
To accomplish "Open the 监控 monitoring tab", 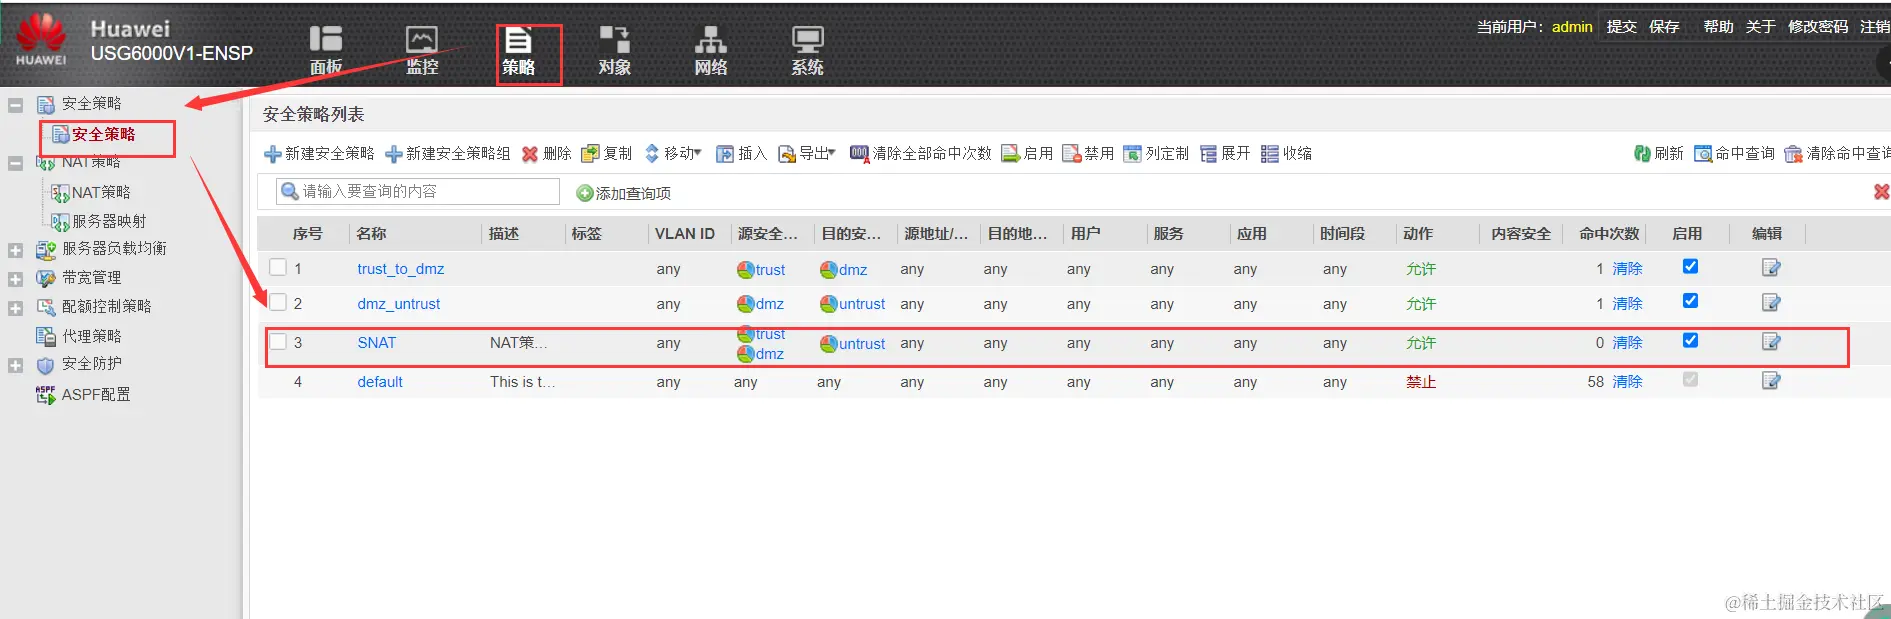I will click(422, 50).
